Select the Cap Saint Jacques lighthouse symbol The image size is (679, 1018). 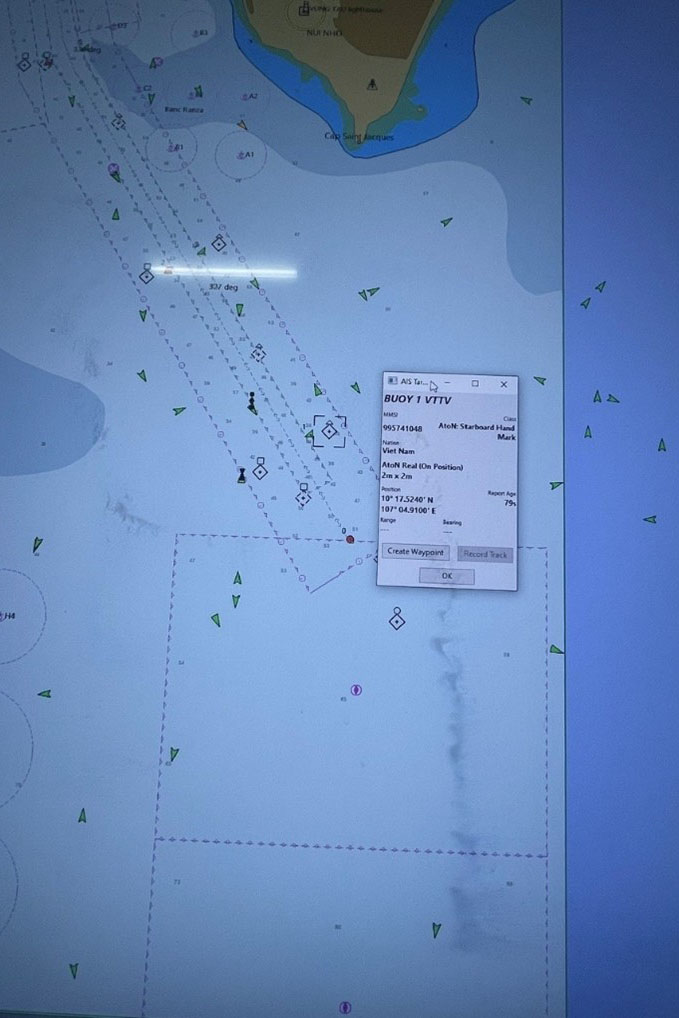[x=372, y=84]
